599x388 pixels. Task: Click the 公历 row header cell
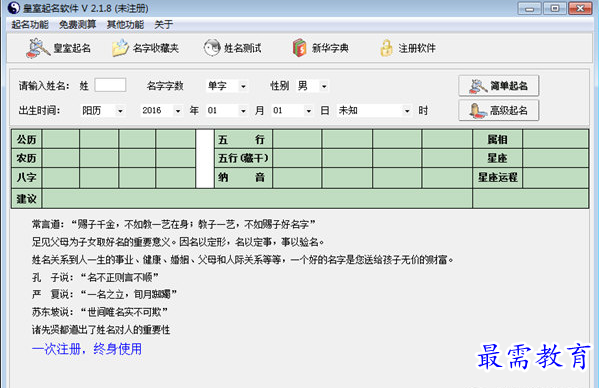coord(26,139)
